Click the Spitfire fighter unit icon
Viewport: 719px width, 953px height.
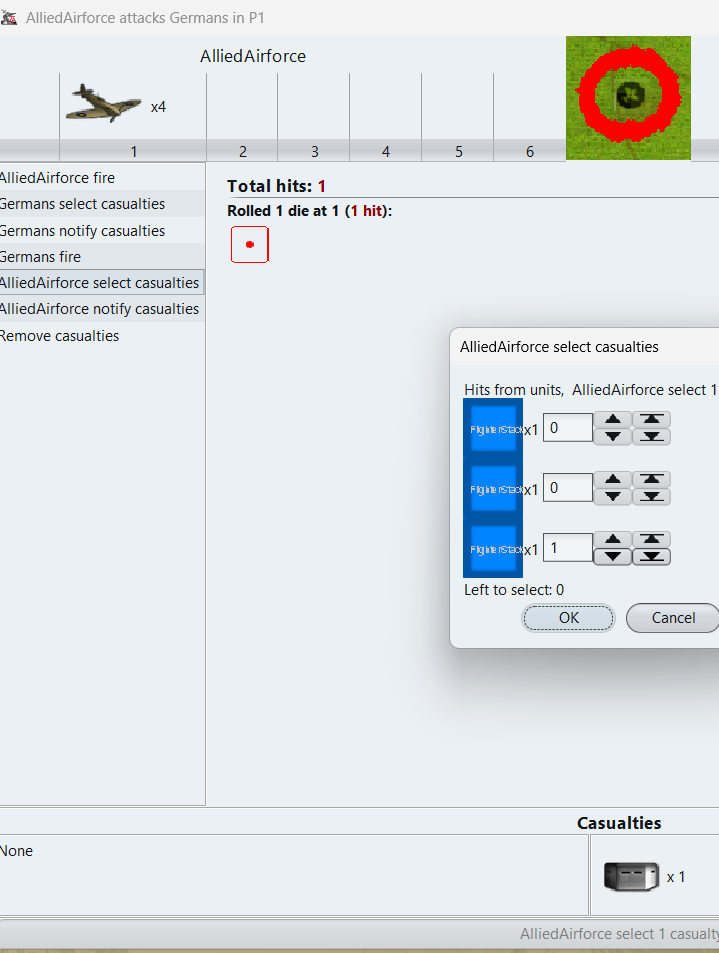pos(103,103)
